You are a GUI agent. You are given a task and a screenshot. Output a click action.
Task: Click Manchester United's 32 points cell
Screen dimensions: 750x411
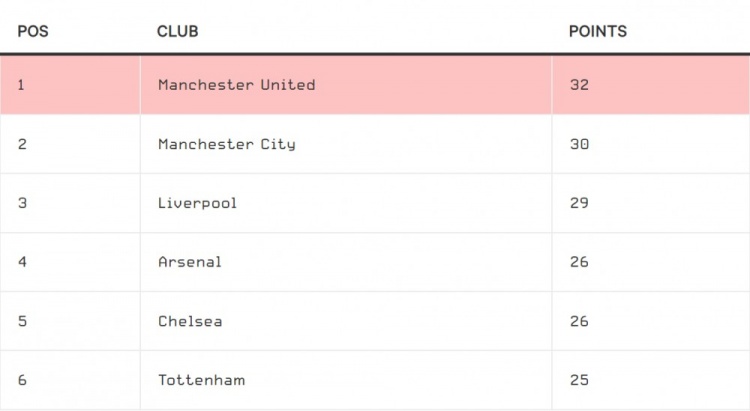651,85
